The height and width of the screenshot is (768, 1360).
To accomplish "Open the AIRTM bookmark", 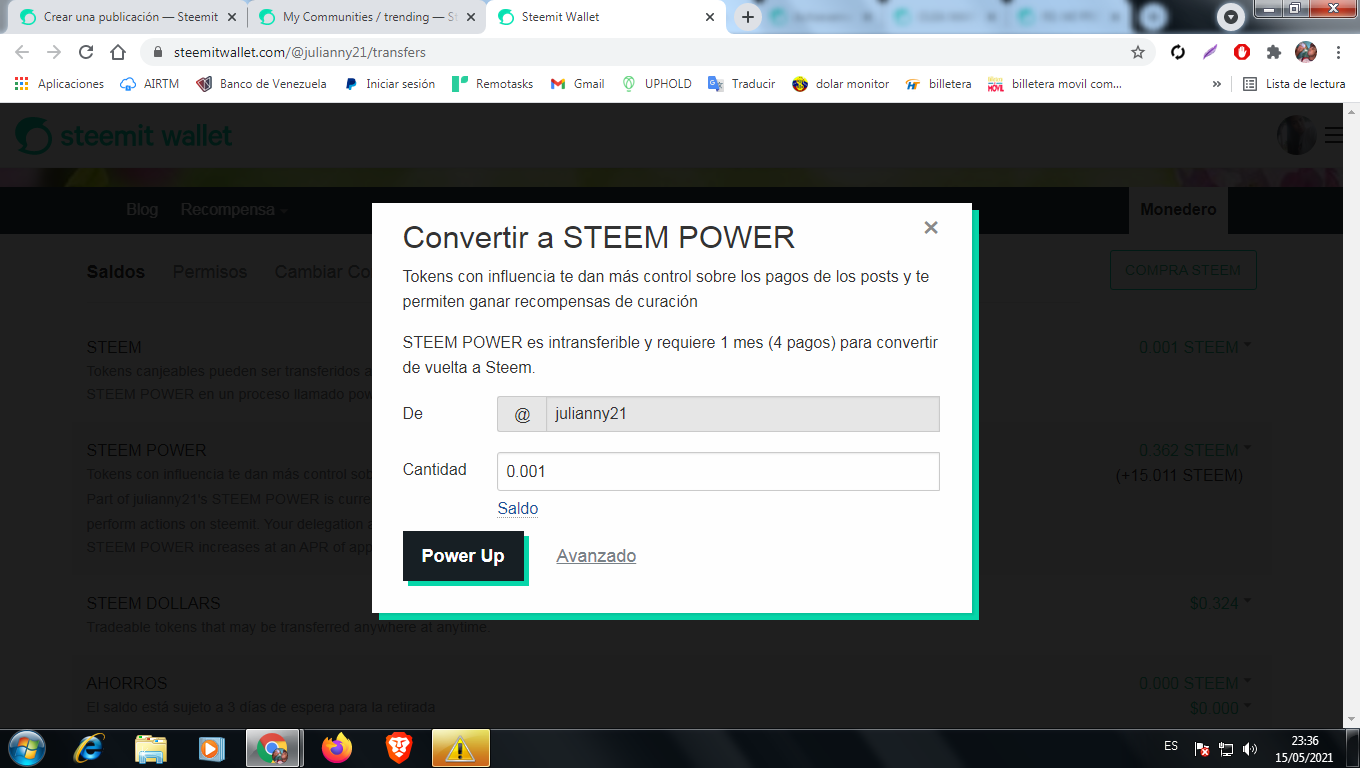I will click(149, 84).
